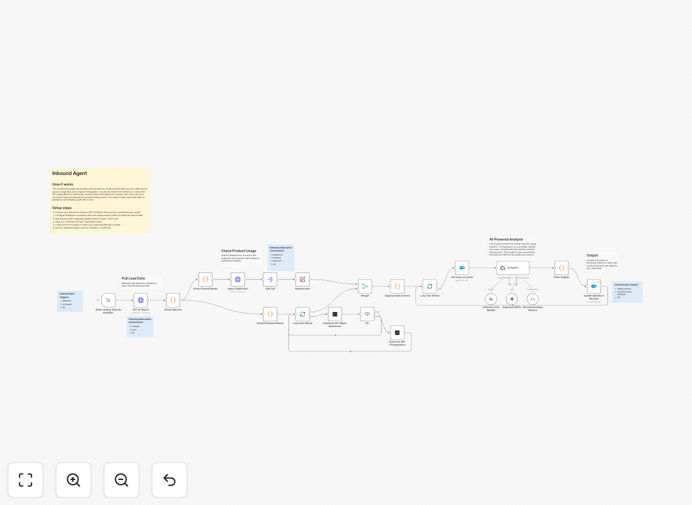The image size is (692, 505).
Task: Select the Explorium API Firmographics node
Action: (397, 332)
